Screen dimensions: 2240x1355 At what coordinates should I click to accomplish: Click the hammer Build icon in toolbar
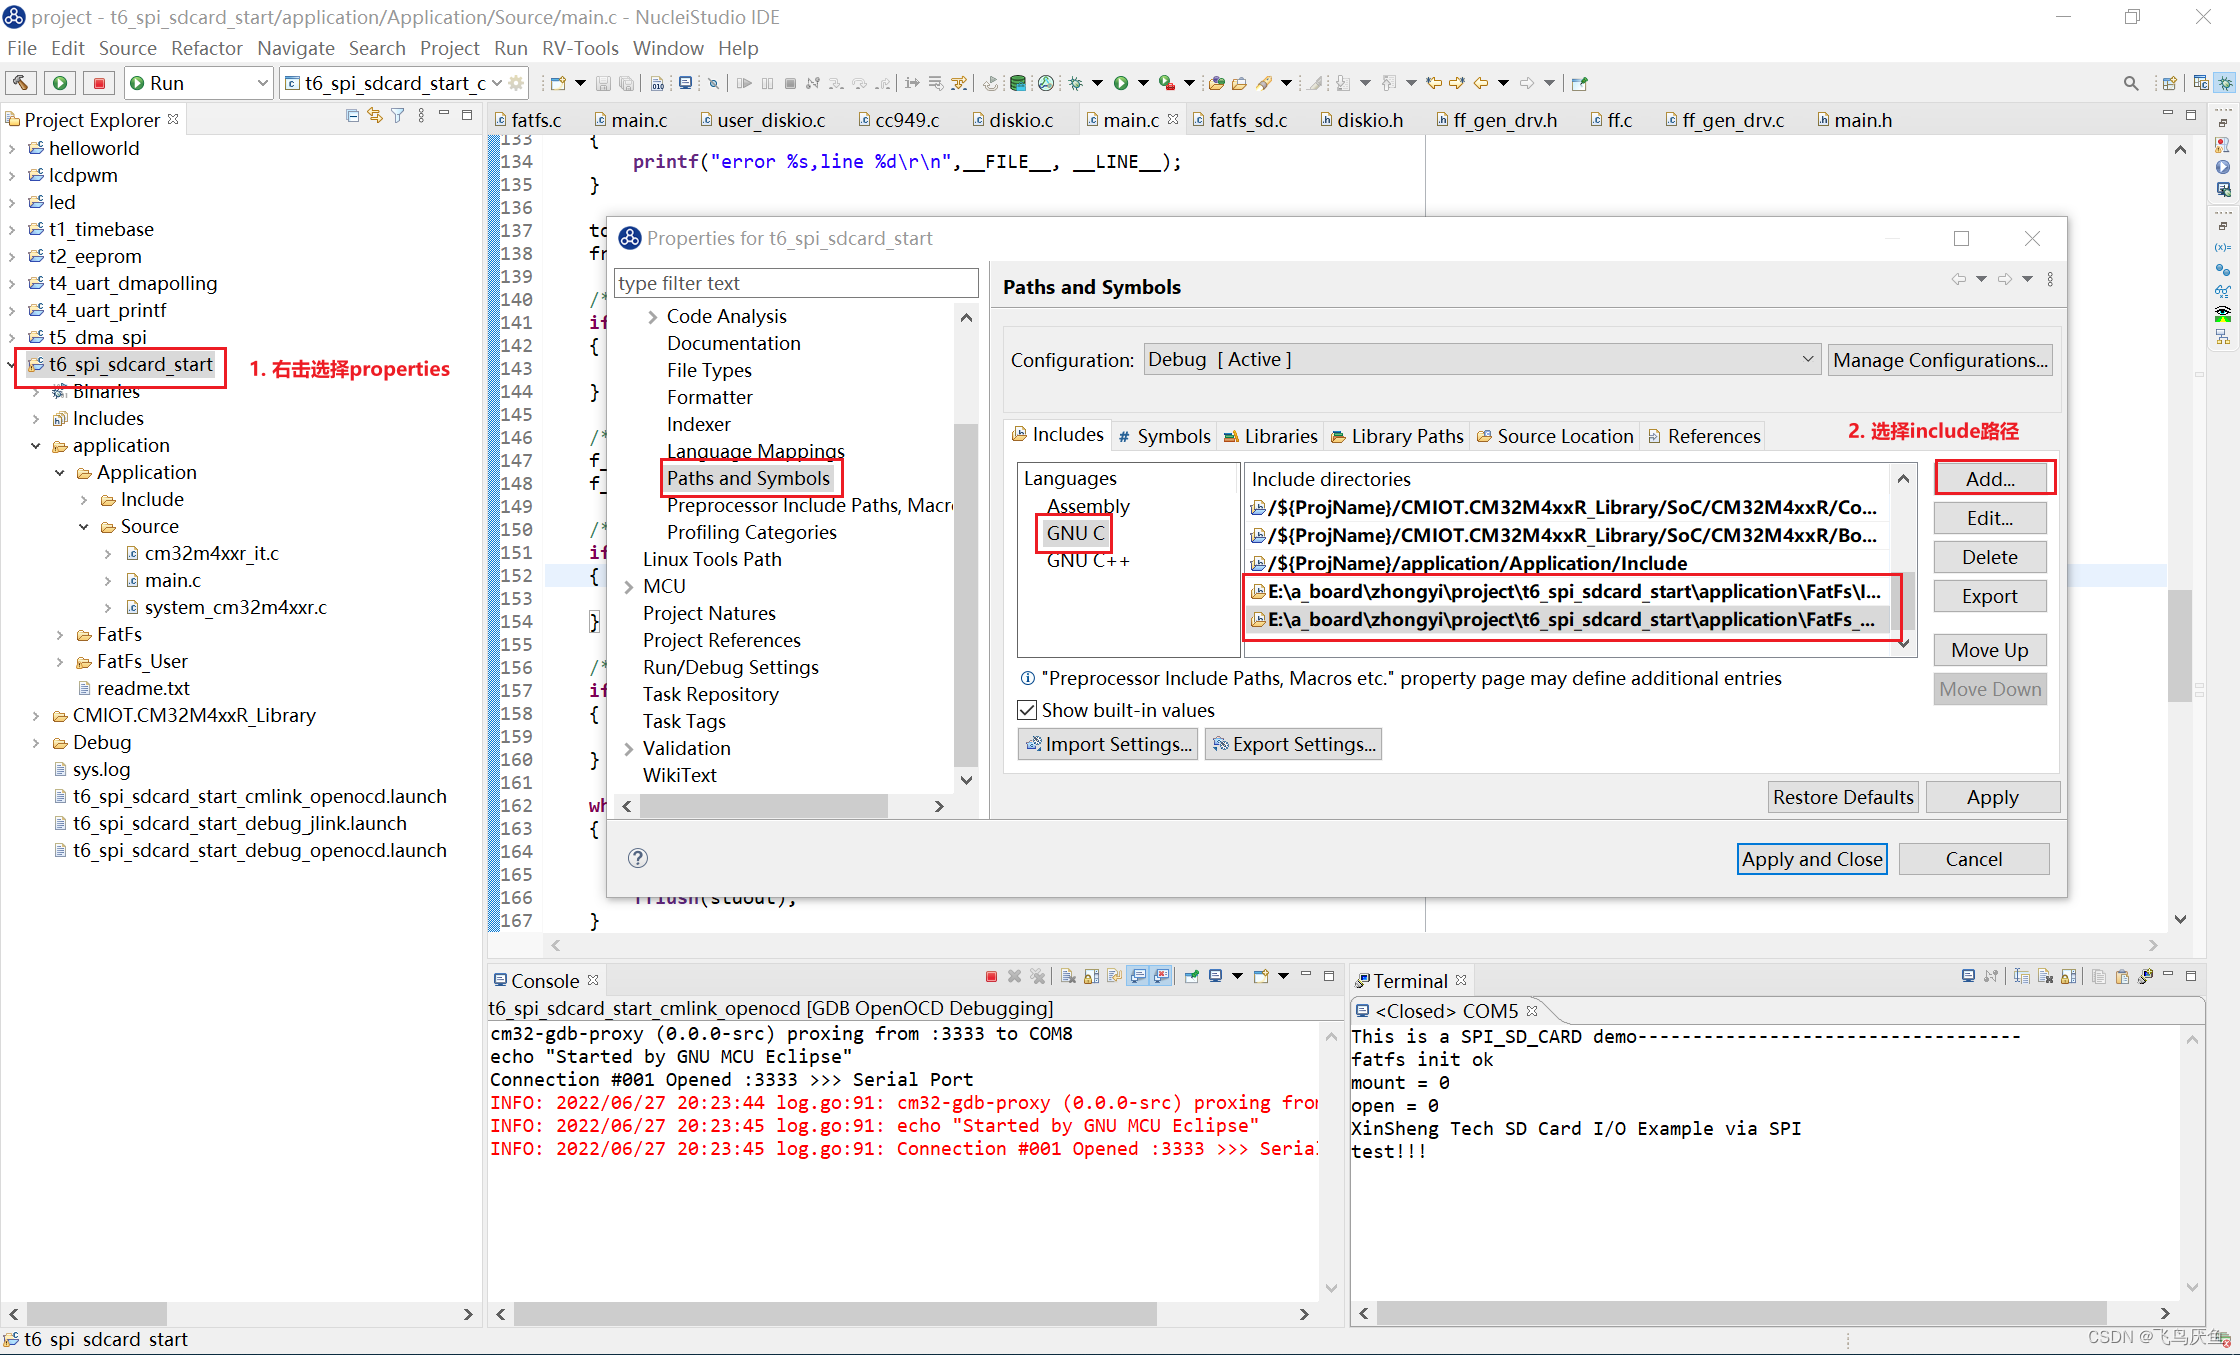pos(20,83)
